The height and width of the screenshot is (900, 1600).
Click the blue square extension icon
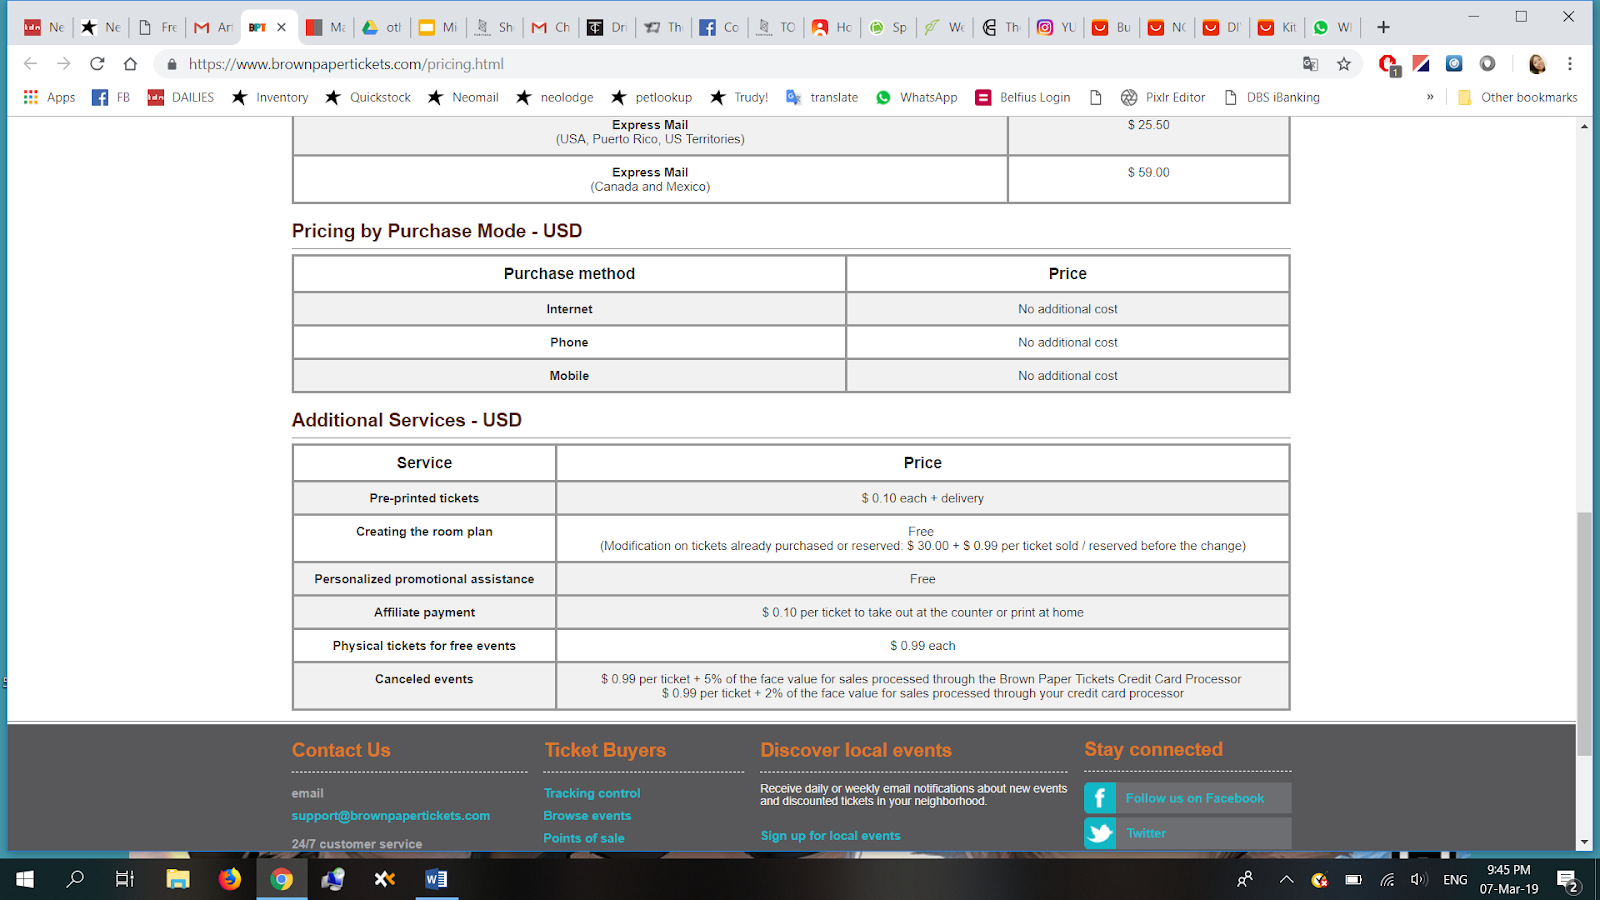(1454, 64)
